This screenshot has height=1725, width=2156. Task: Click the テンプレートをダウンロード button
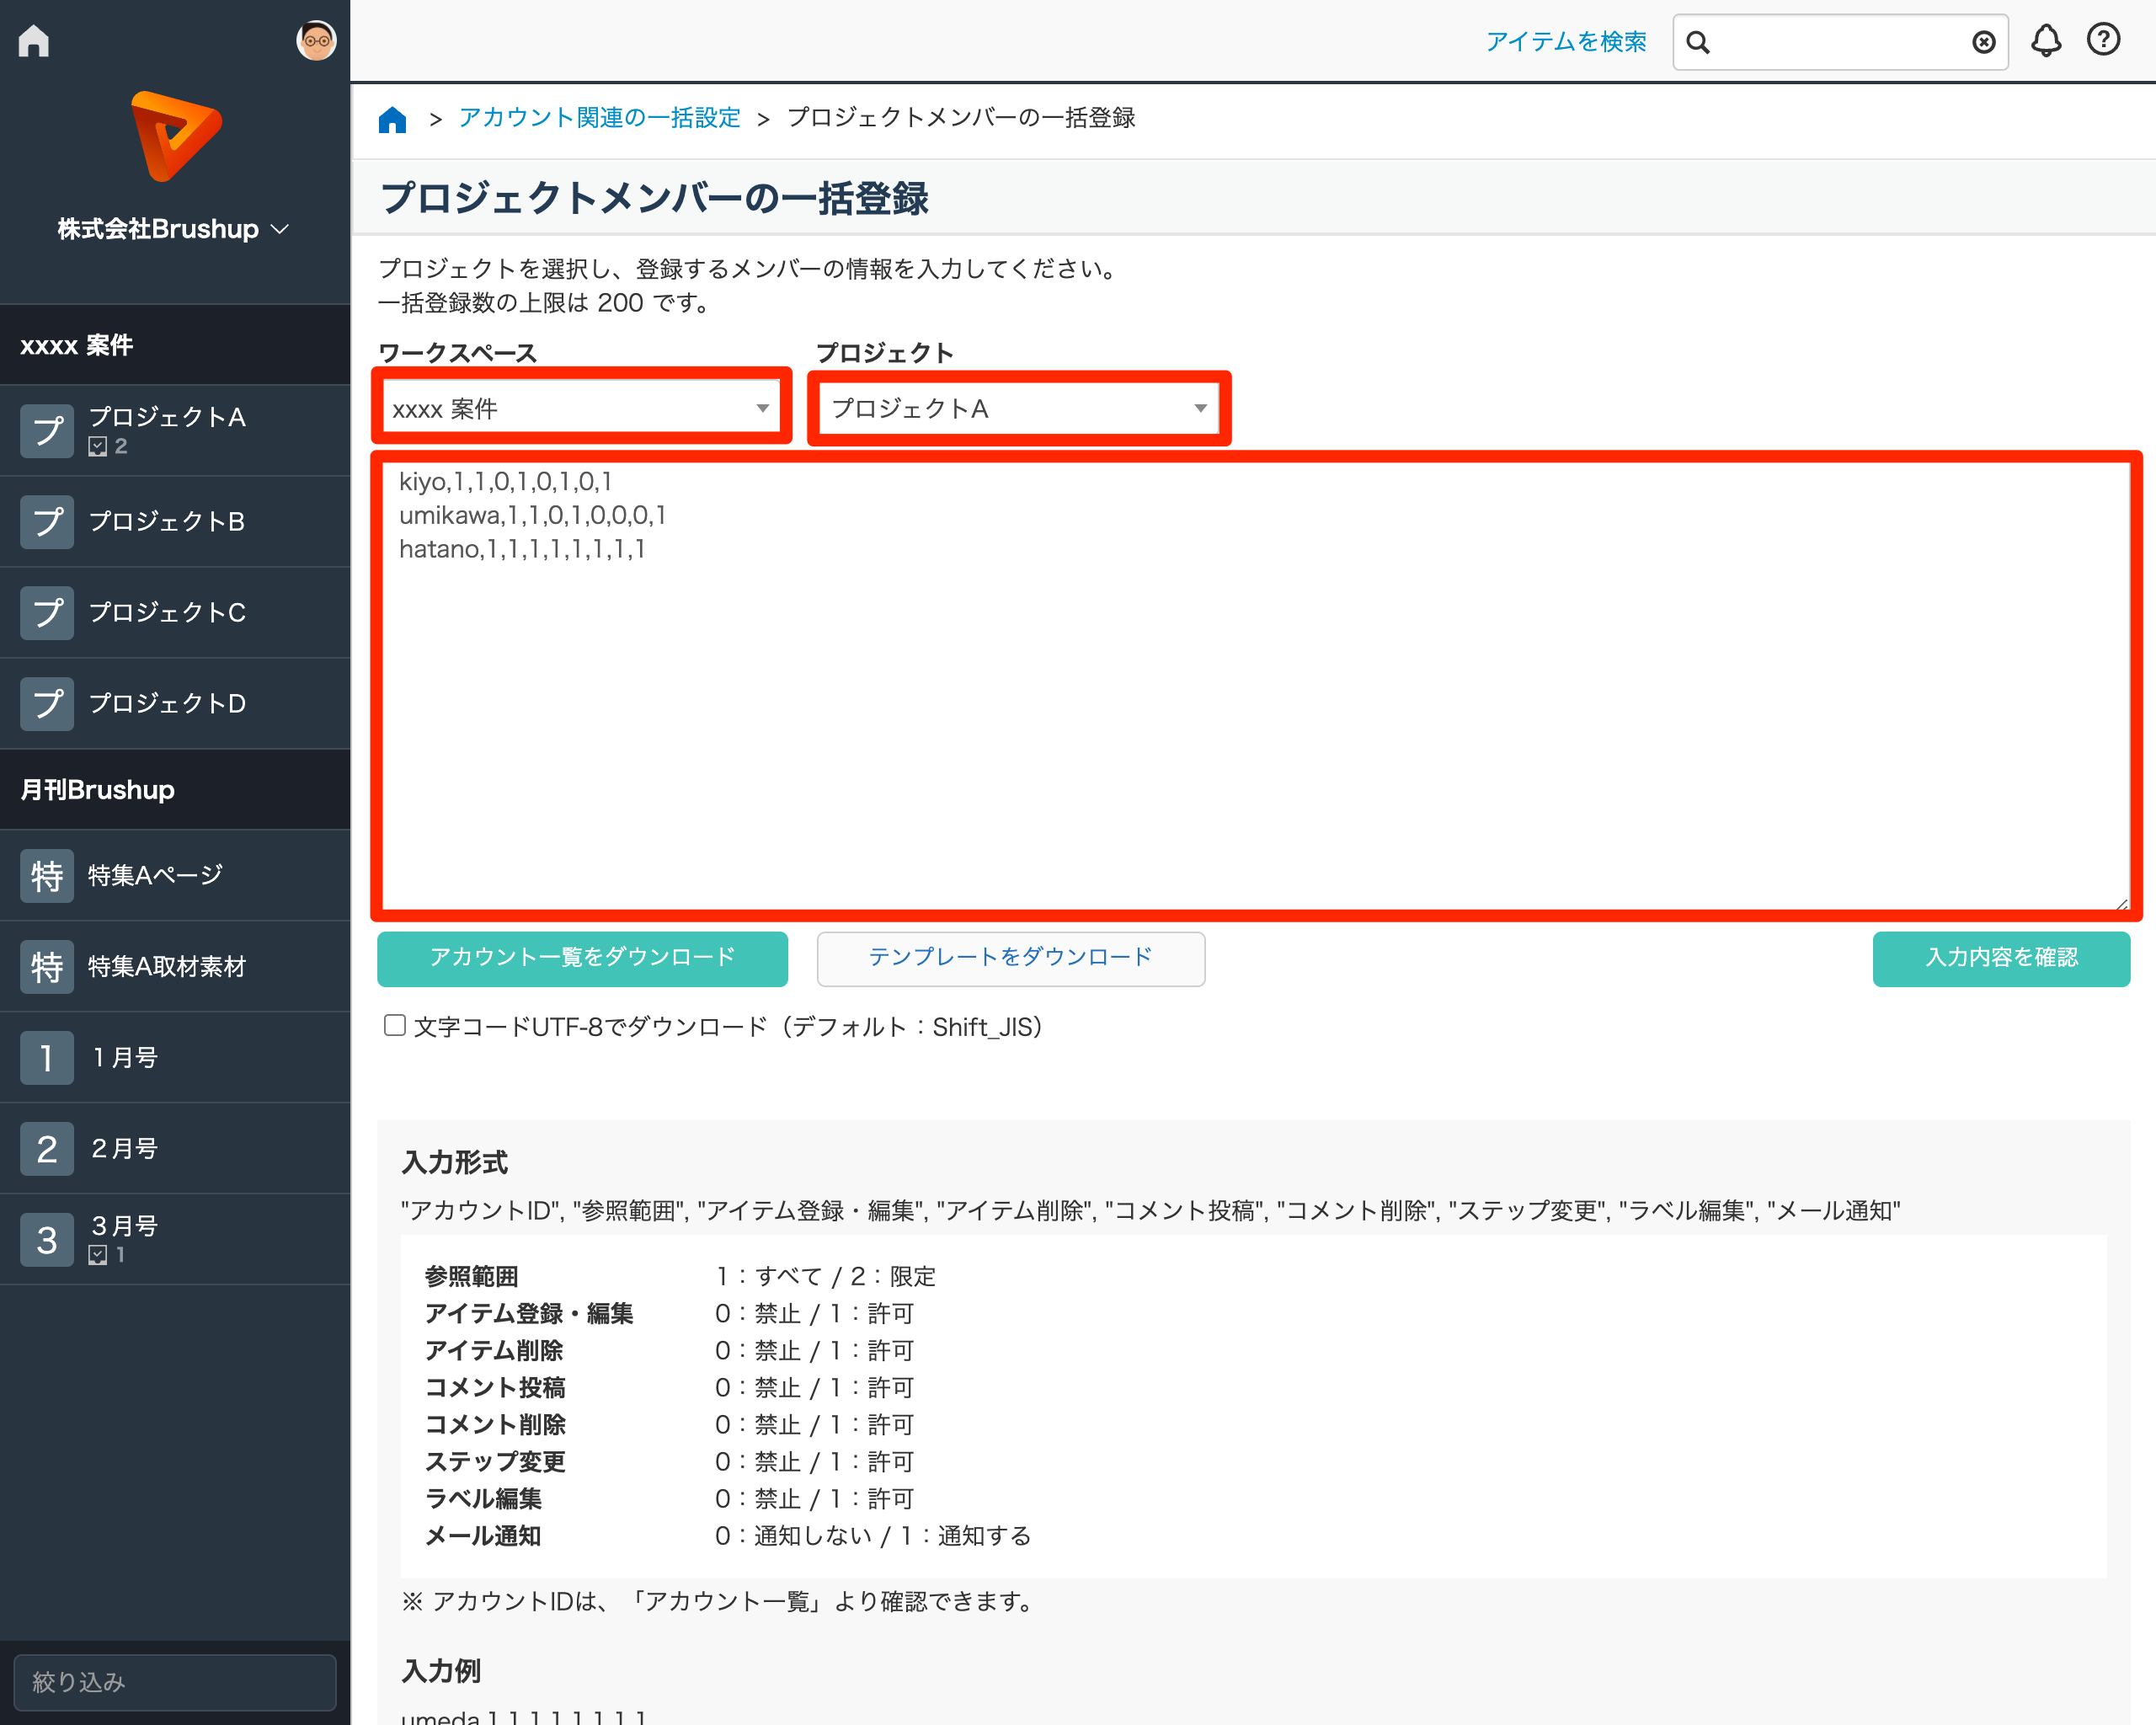point(1010,958)
